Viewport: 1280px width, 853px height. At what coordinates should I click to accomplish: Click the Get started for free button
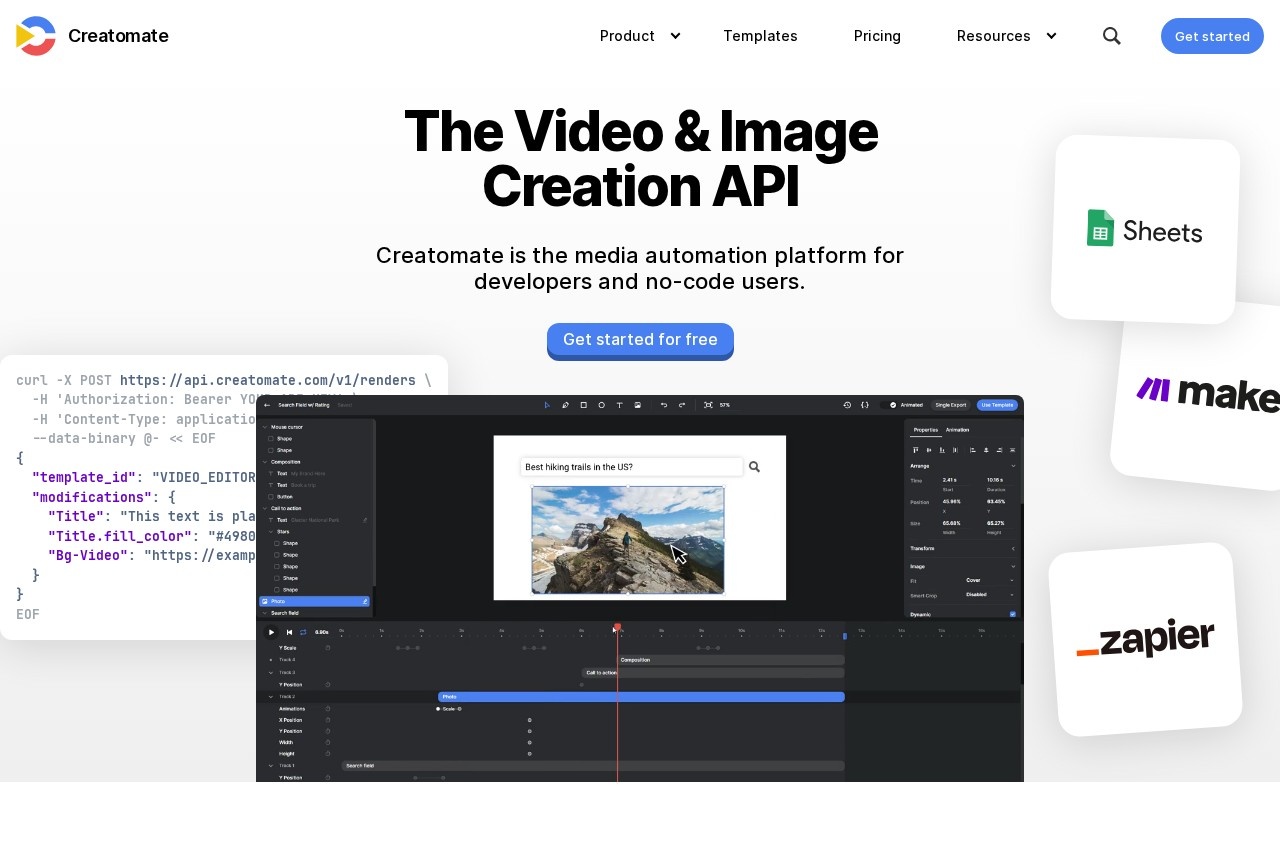[x=640, y=339]
